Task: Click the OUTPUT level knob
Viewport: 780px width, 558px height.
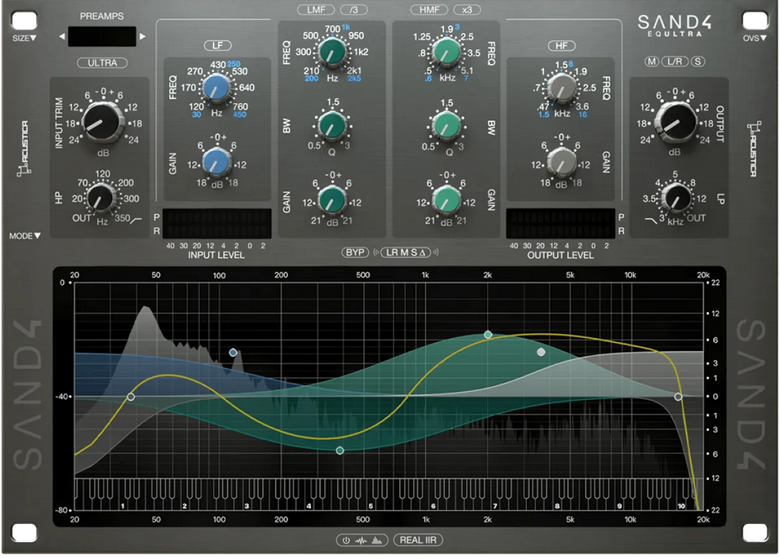Action: click(675, 122)
